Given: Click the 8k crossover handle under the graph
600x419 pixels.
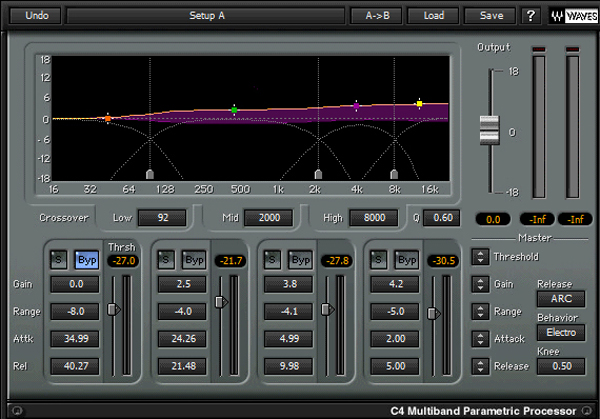Looking at the screenshot, I should 394,174.
